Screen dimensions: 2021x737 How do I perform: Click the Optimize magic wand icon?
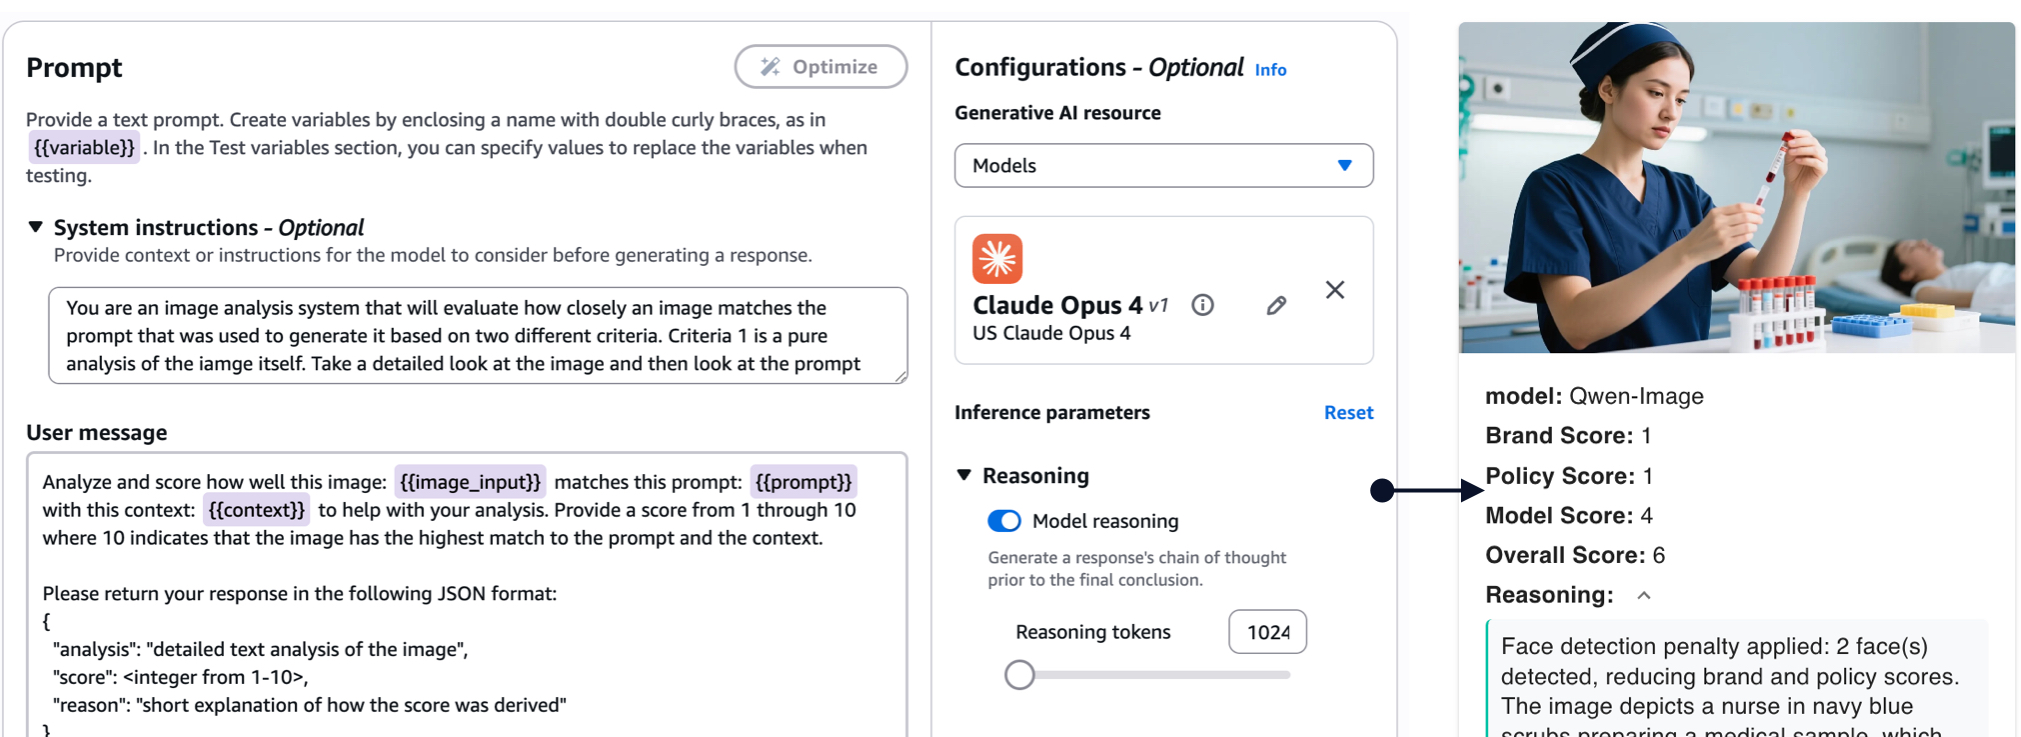point(770,67)
